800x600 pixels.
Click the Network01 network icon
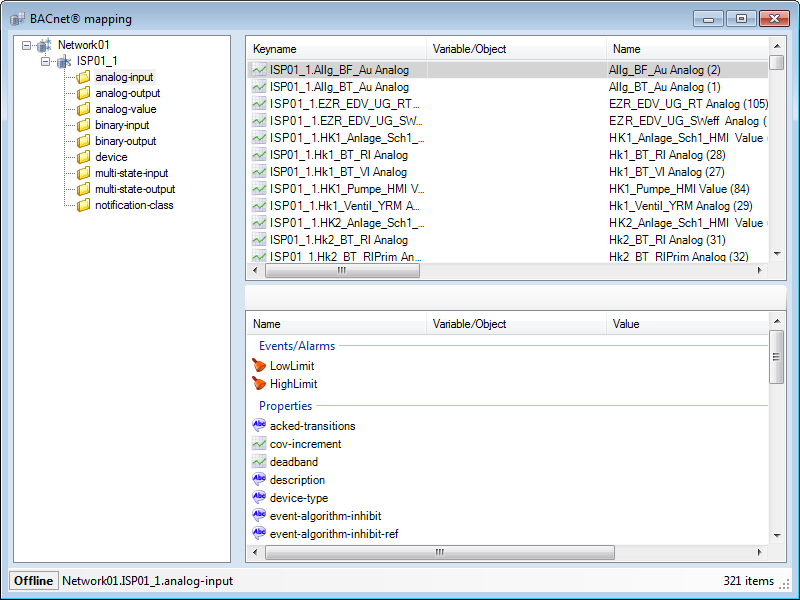[x=44, y=45]
